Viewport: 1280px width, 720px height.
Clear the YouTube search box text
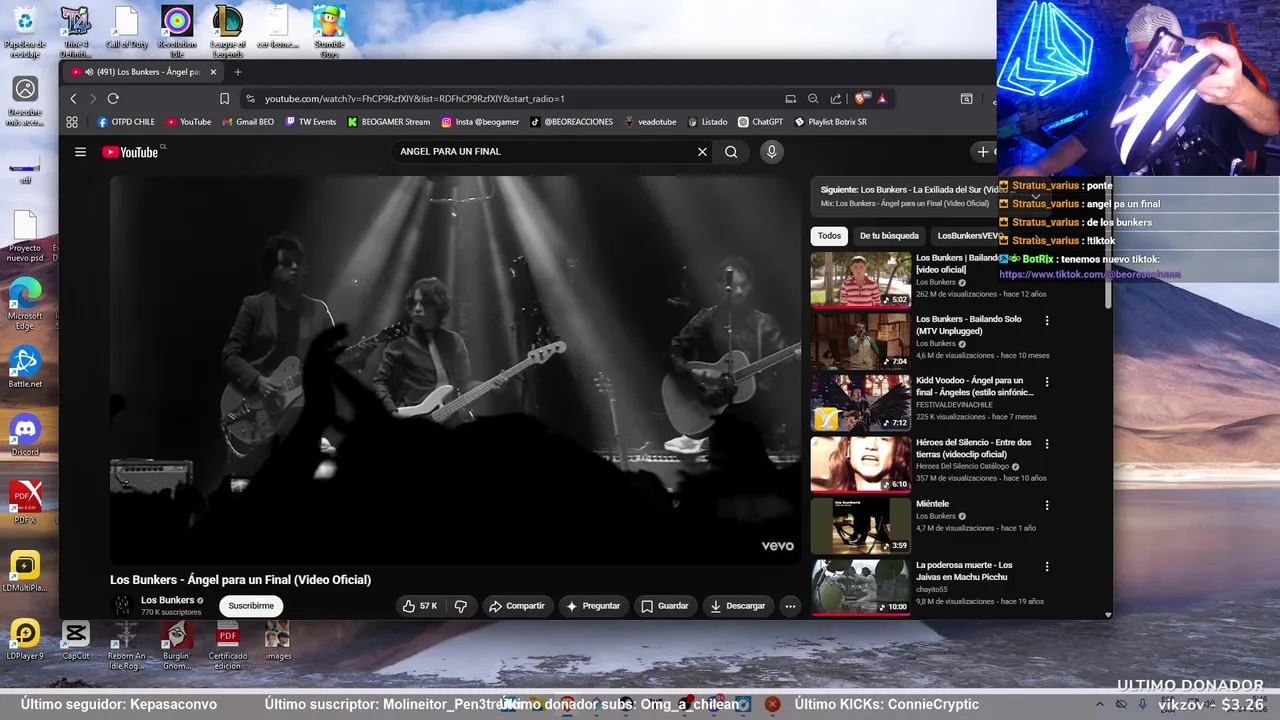pos(702,152)
